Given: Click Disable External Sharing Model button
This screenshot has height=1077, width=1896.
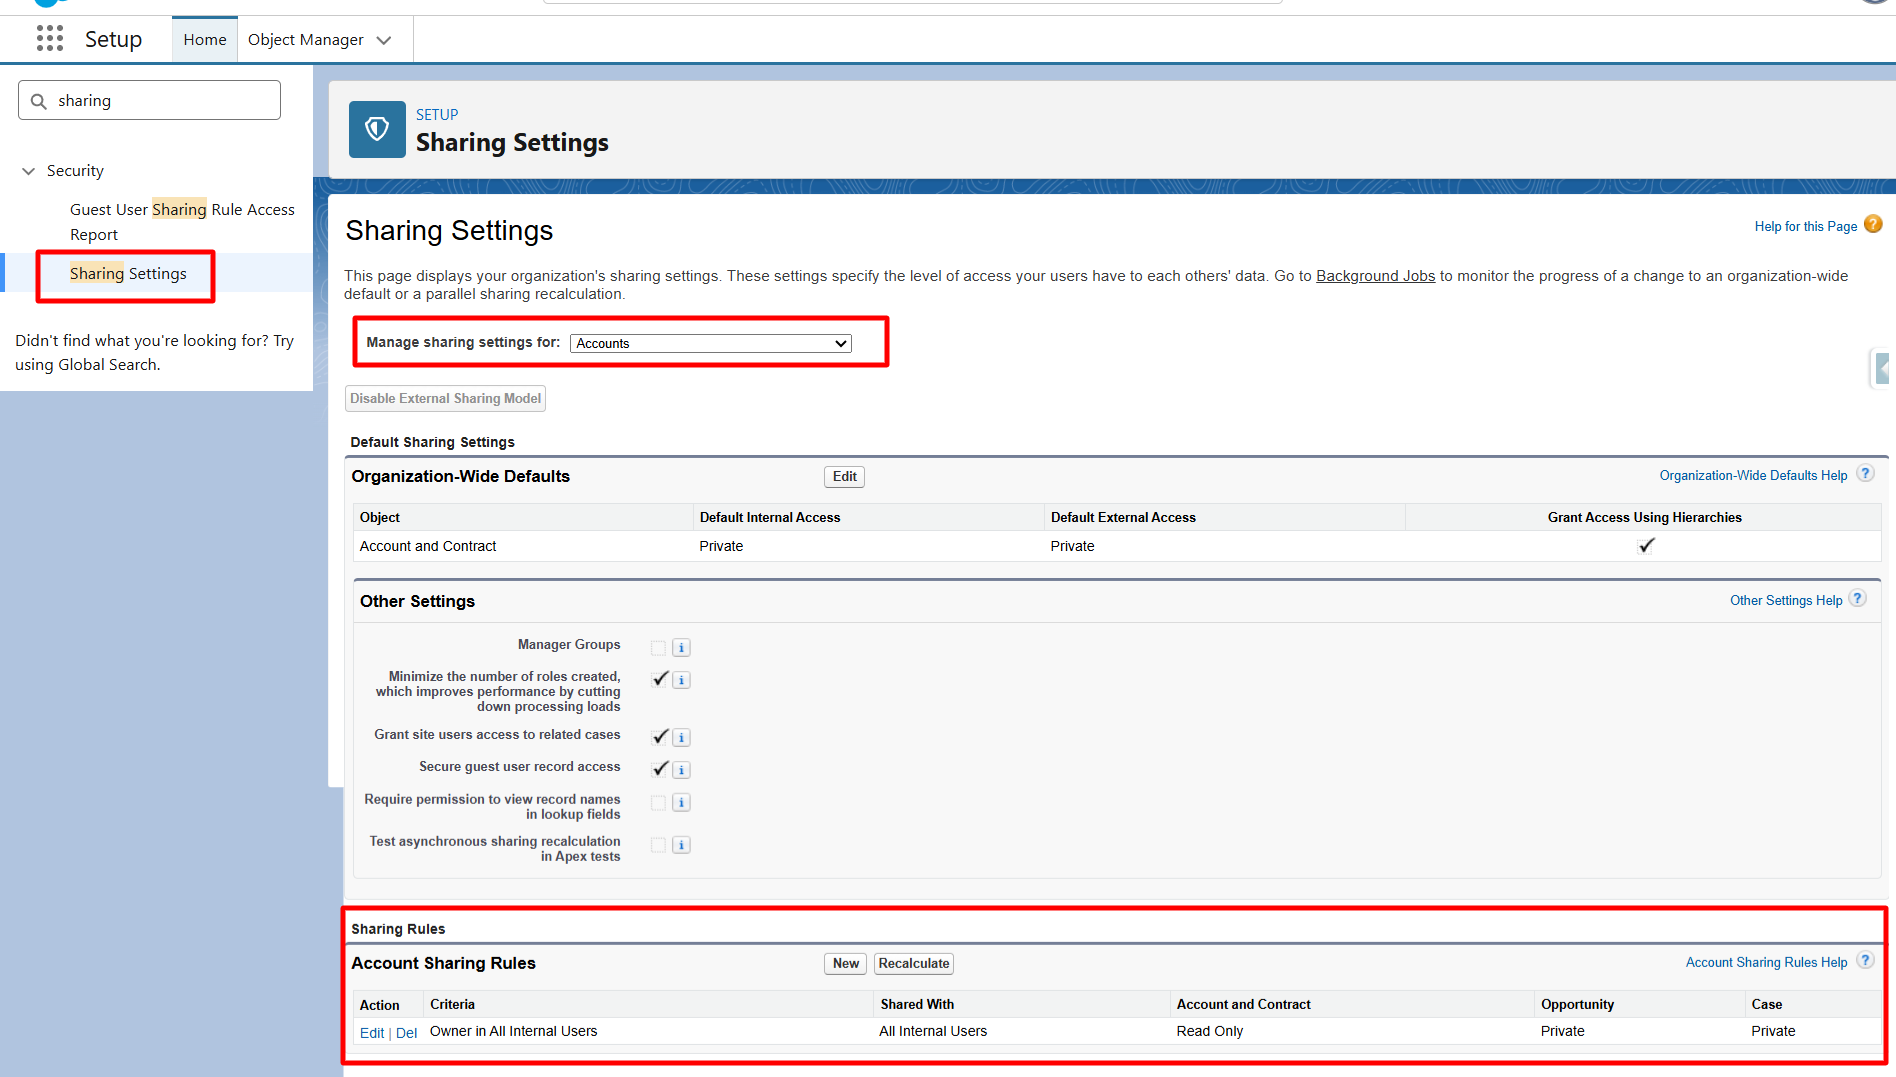Looking at the screenshot, I should (x=445, y=399).
